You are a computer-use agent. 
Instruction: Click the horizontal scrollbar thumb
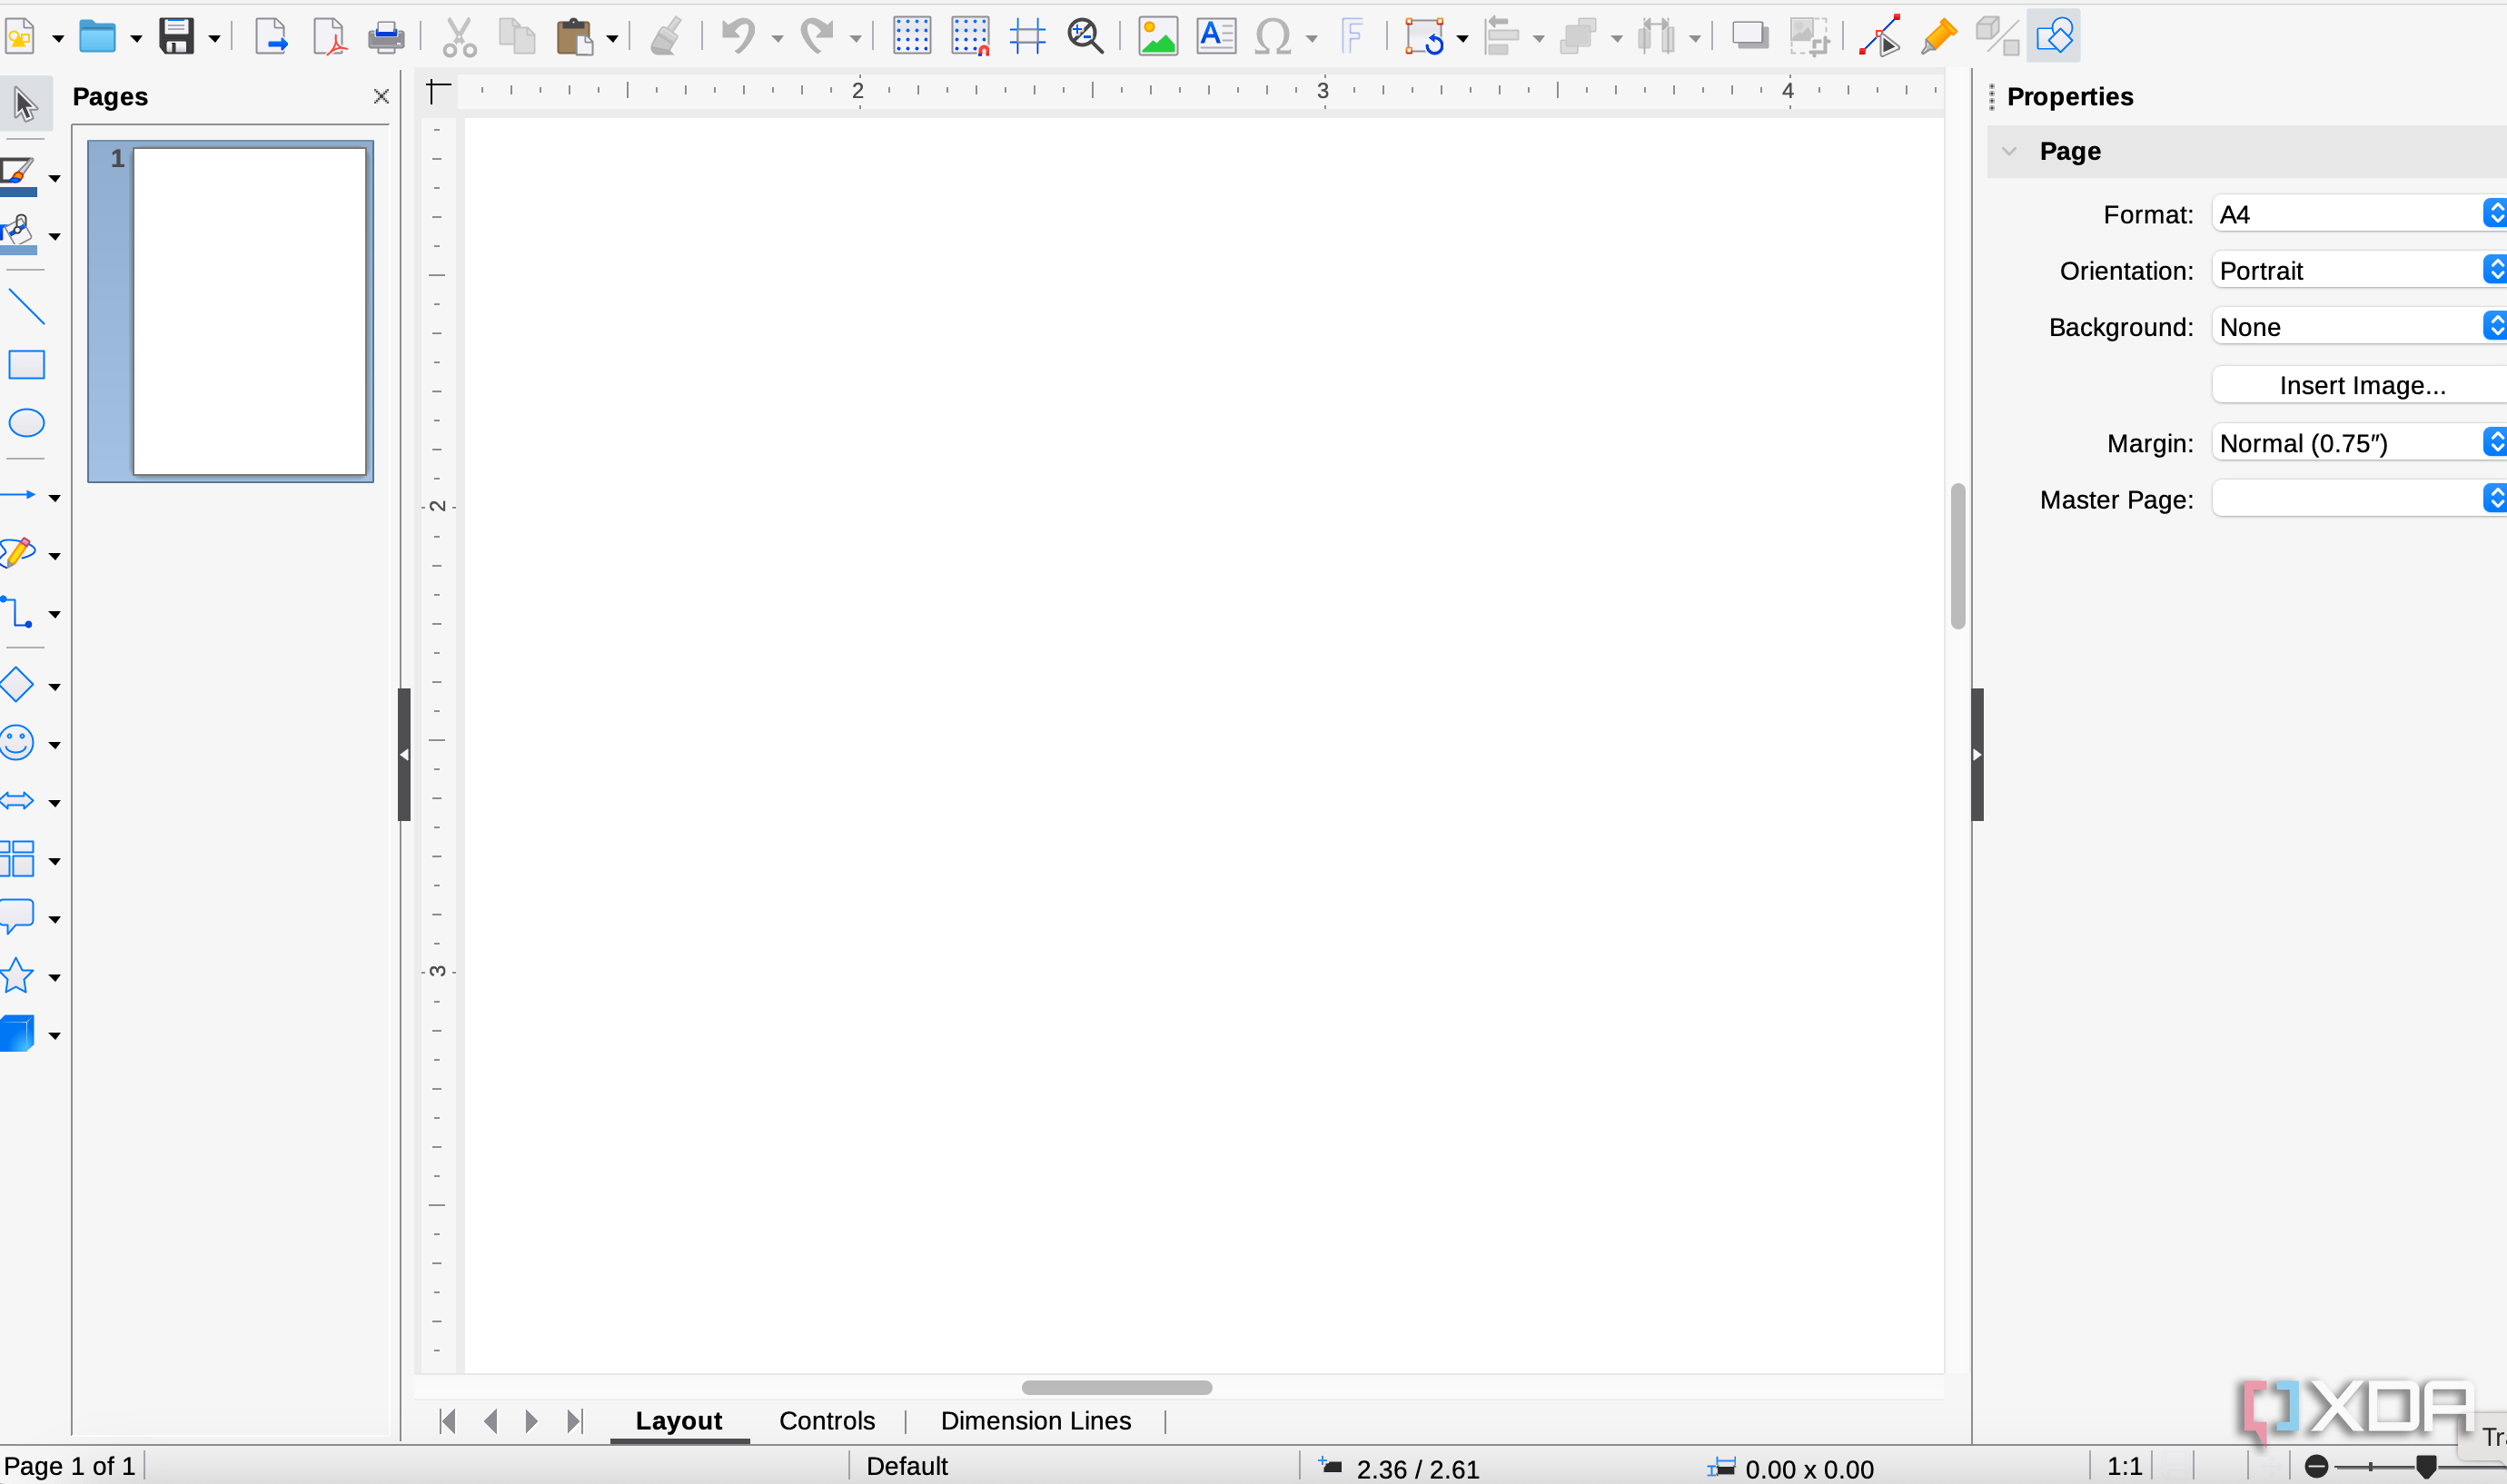[x=1116, y=1387]
